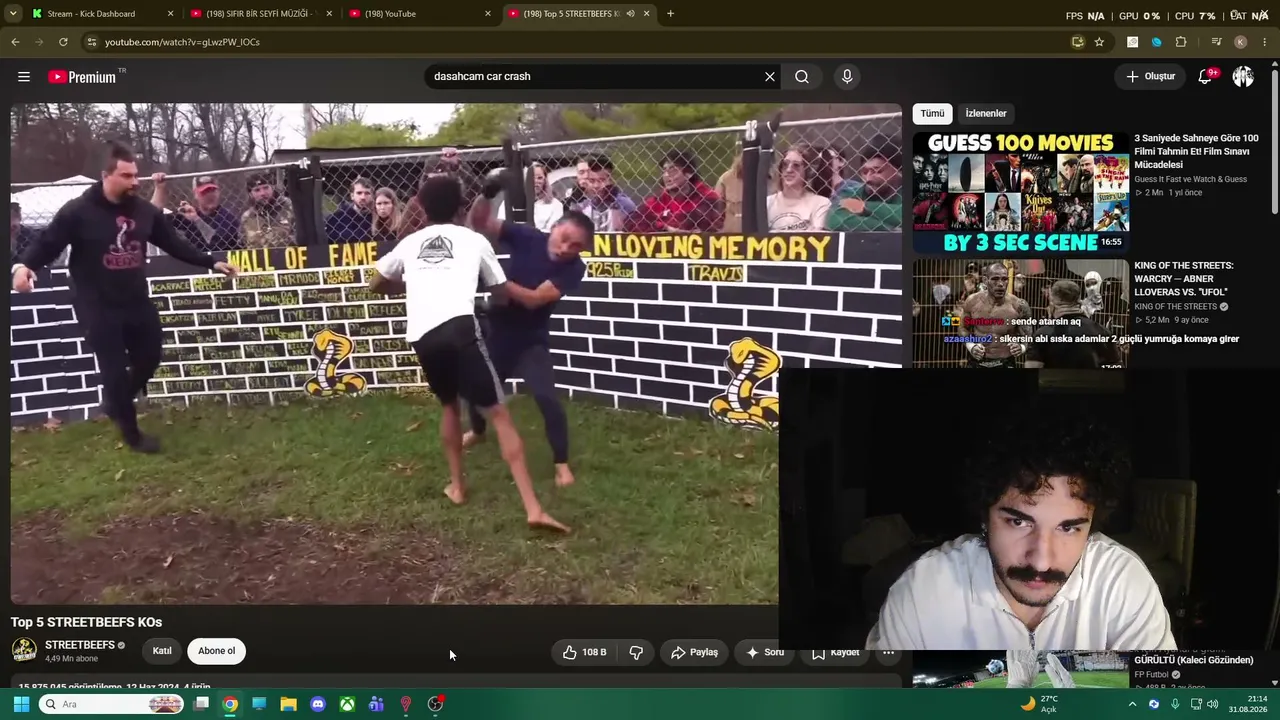Open King of the Streets Warcry thumbnail
Viewport: 1280px width, 720px height.
pyautogui.click(x=1020, y=314)
